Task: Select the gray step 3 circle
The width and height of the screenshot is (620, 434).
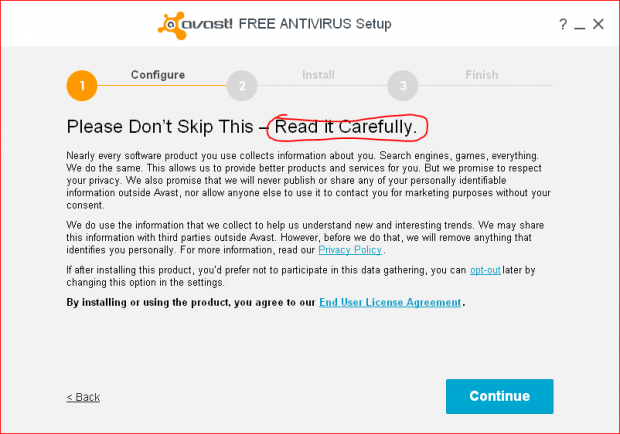Action: [403, 86]
